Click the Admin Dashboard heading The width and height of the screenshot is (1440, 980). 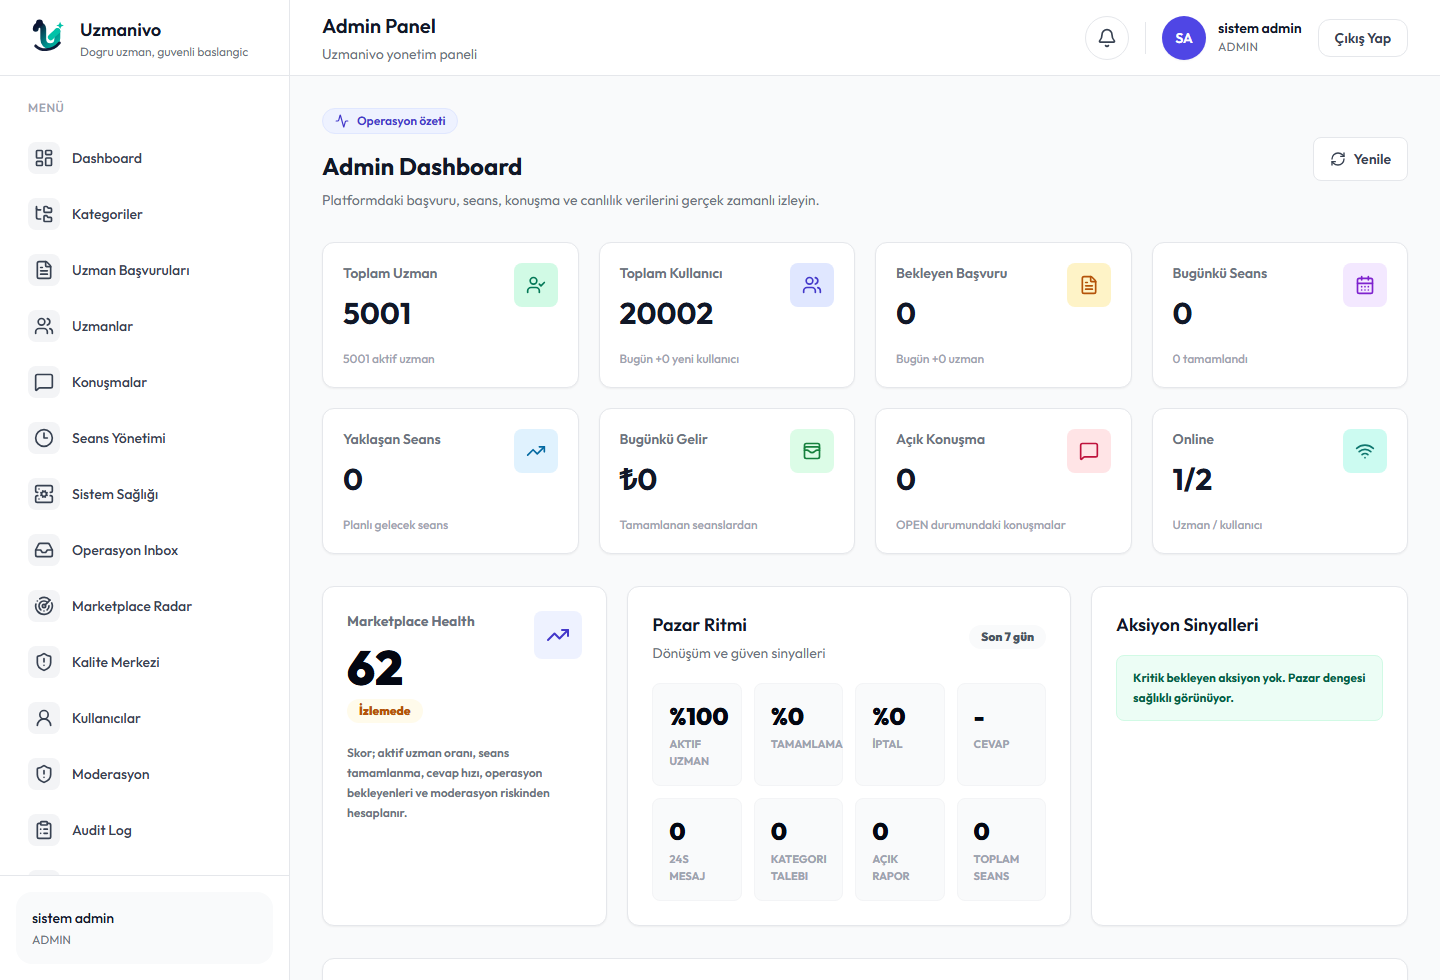[x=422, y=167]
